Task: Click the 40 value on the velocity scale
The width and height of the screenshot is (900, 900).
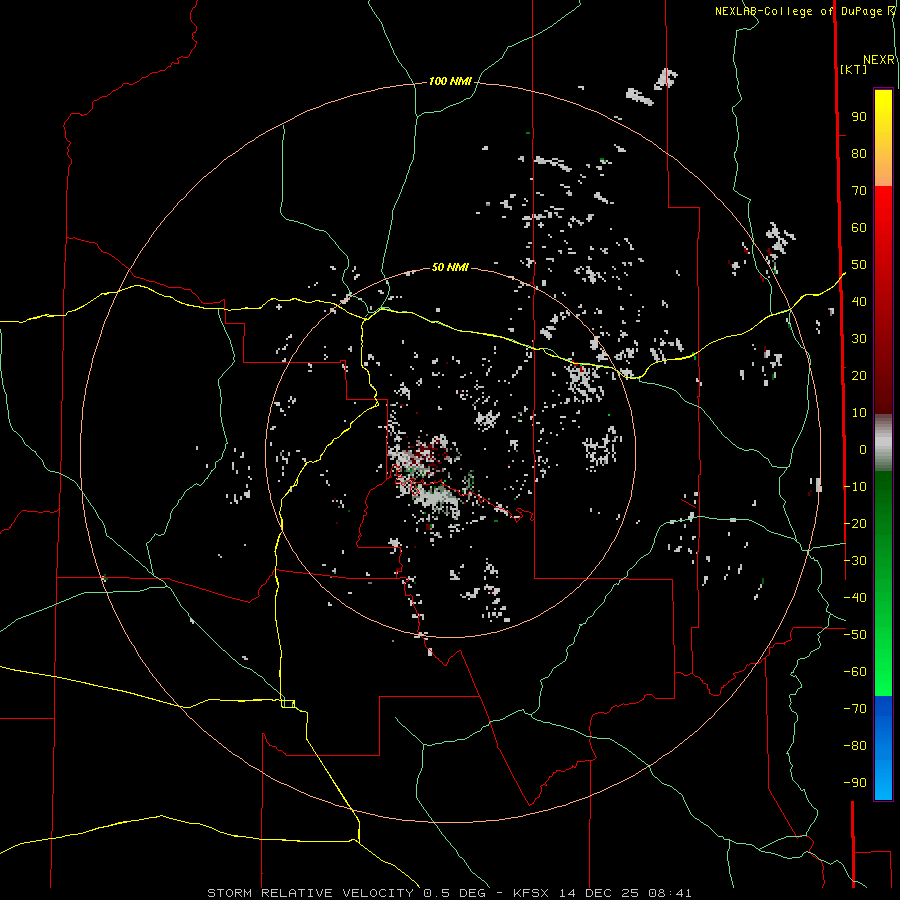Action: (x=859, y=302)
